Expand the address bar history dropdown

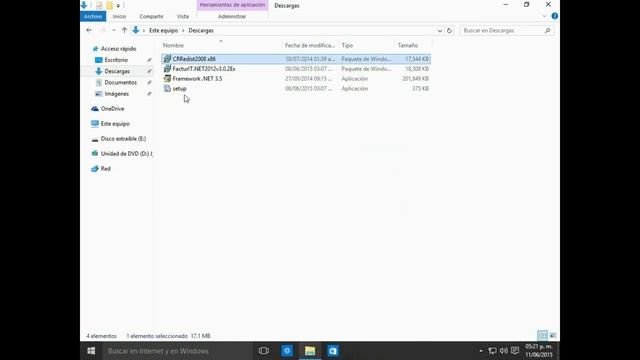pos(439,31)
